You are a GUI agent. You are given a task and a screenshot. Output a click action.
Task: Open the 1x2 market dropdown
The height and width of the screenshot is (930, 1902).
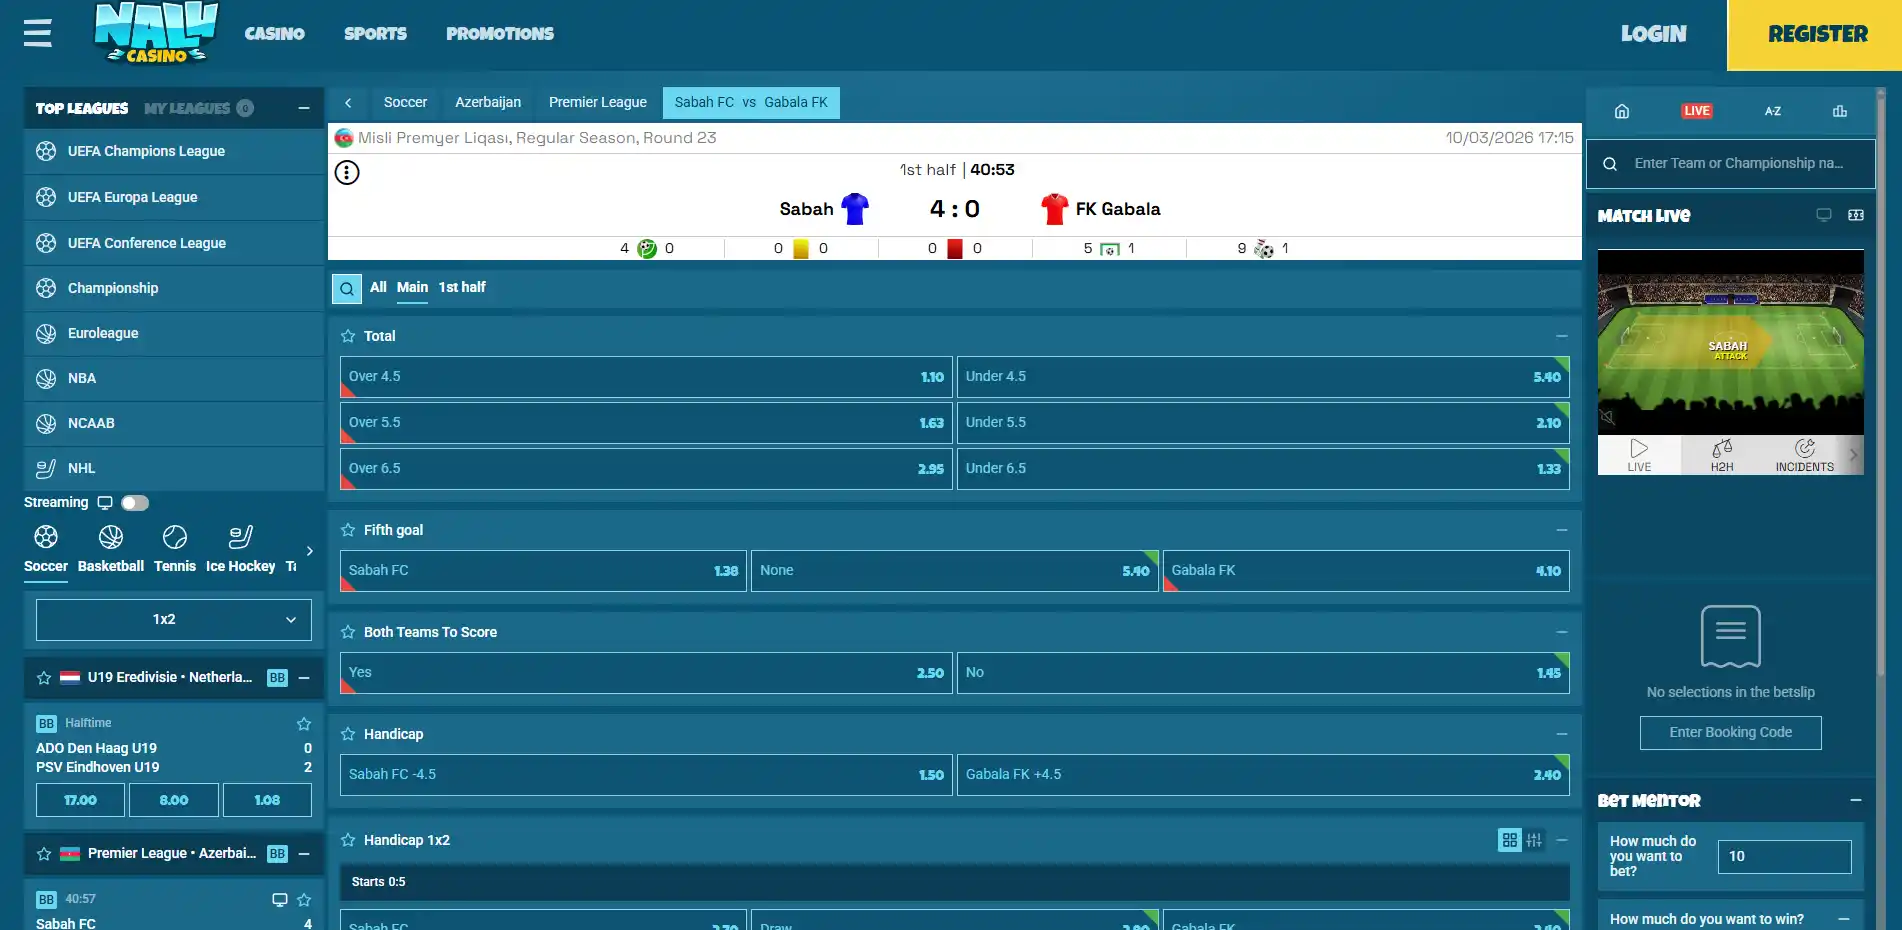coord(174,620)
